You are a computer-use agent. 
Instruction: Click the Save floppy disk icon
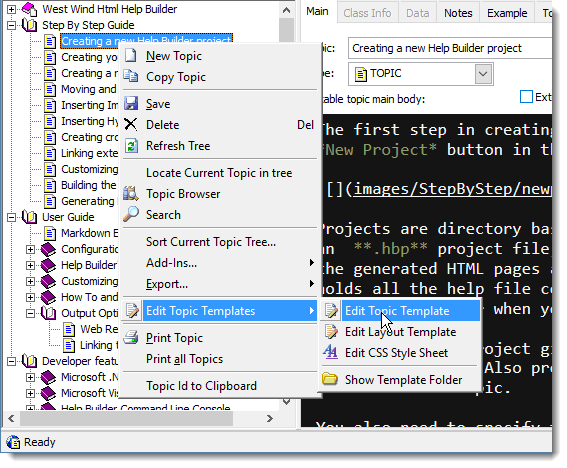[131, 104]
